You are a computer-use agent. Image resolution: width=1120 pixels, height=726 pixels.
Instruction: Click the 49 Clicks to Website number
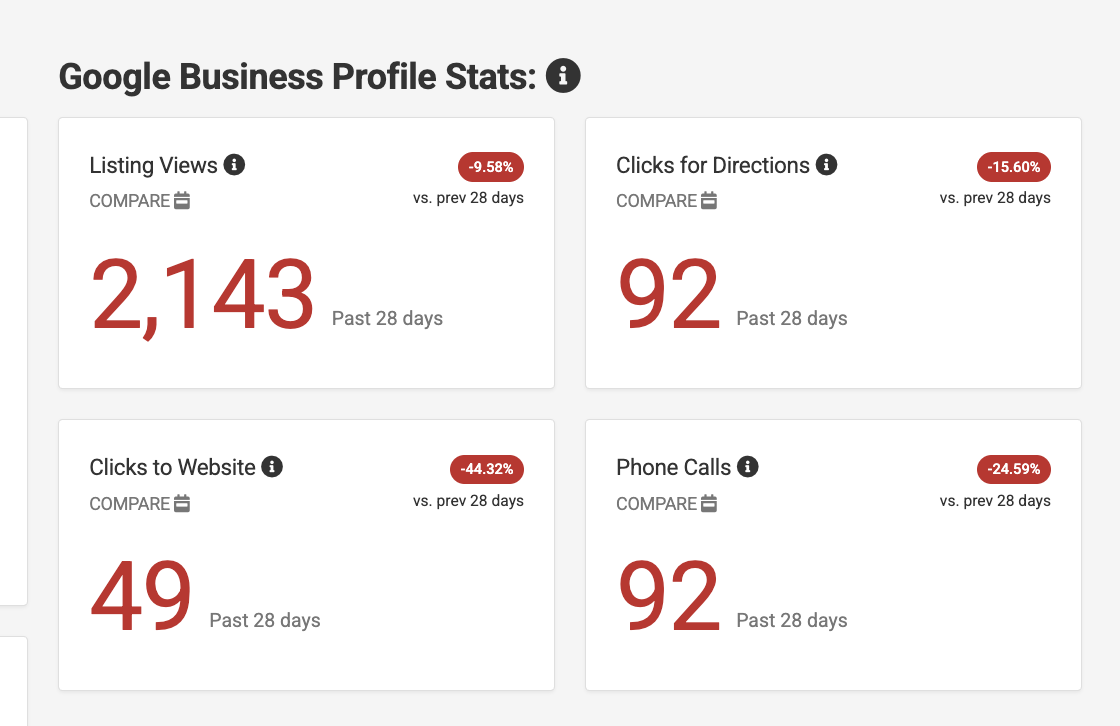pyautogui.click(x=141, y=597)
